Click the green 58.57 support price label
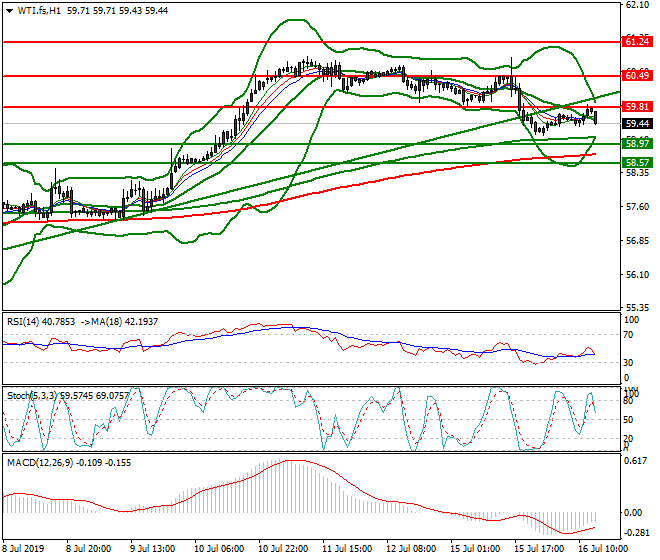This screenshot has height=560, width=660. coord(637,162)
